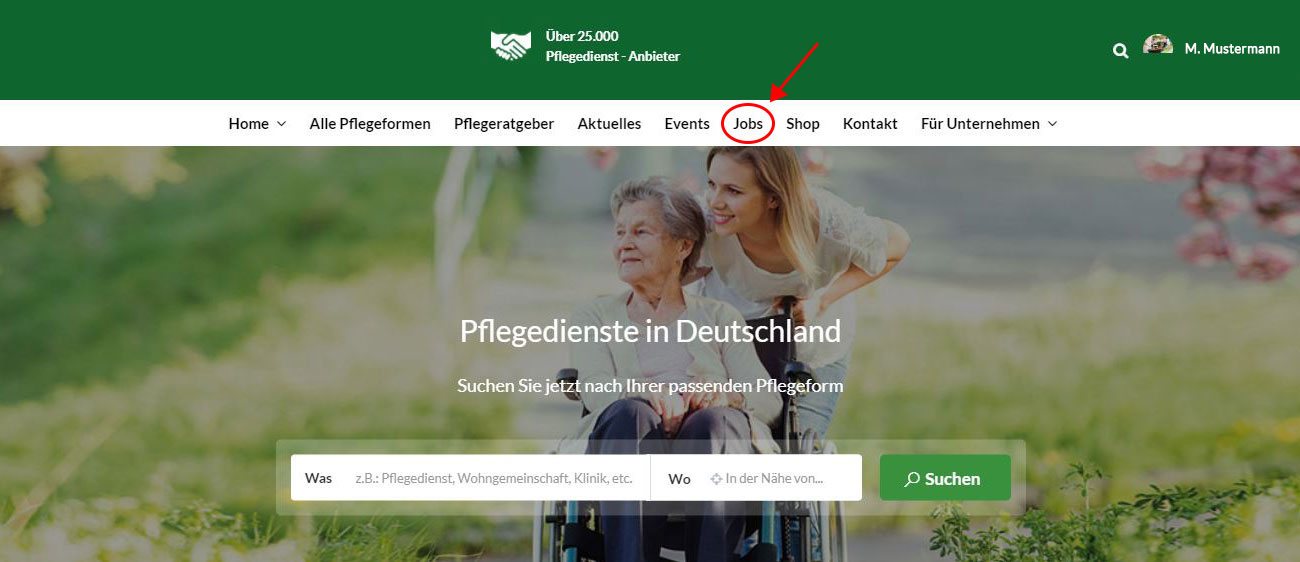Expand the Home menu chevron

click(281, 124)
